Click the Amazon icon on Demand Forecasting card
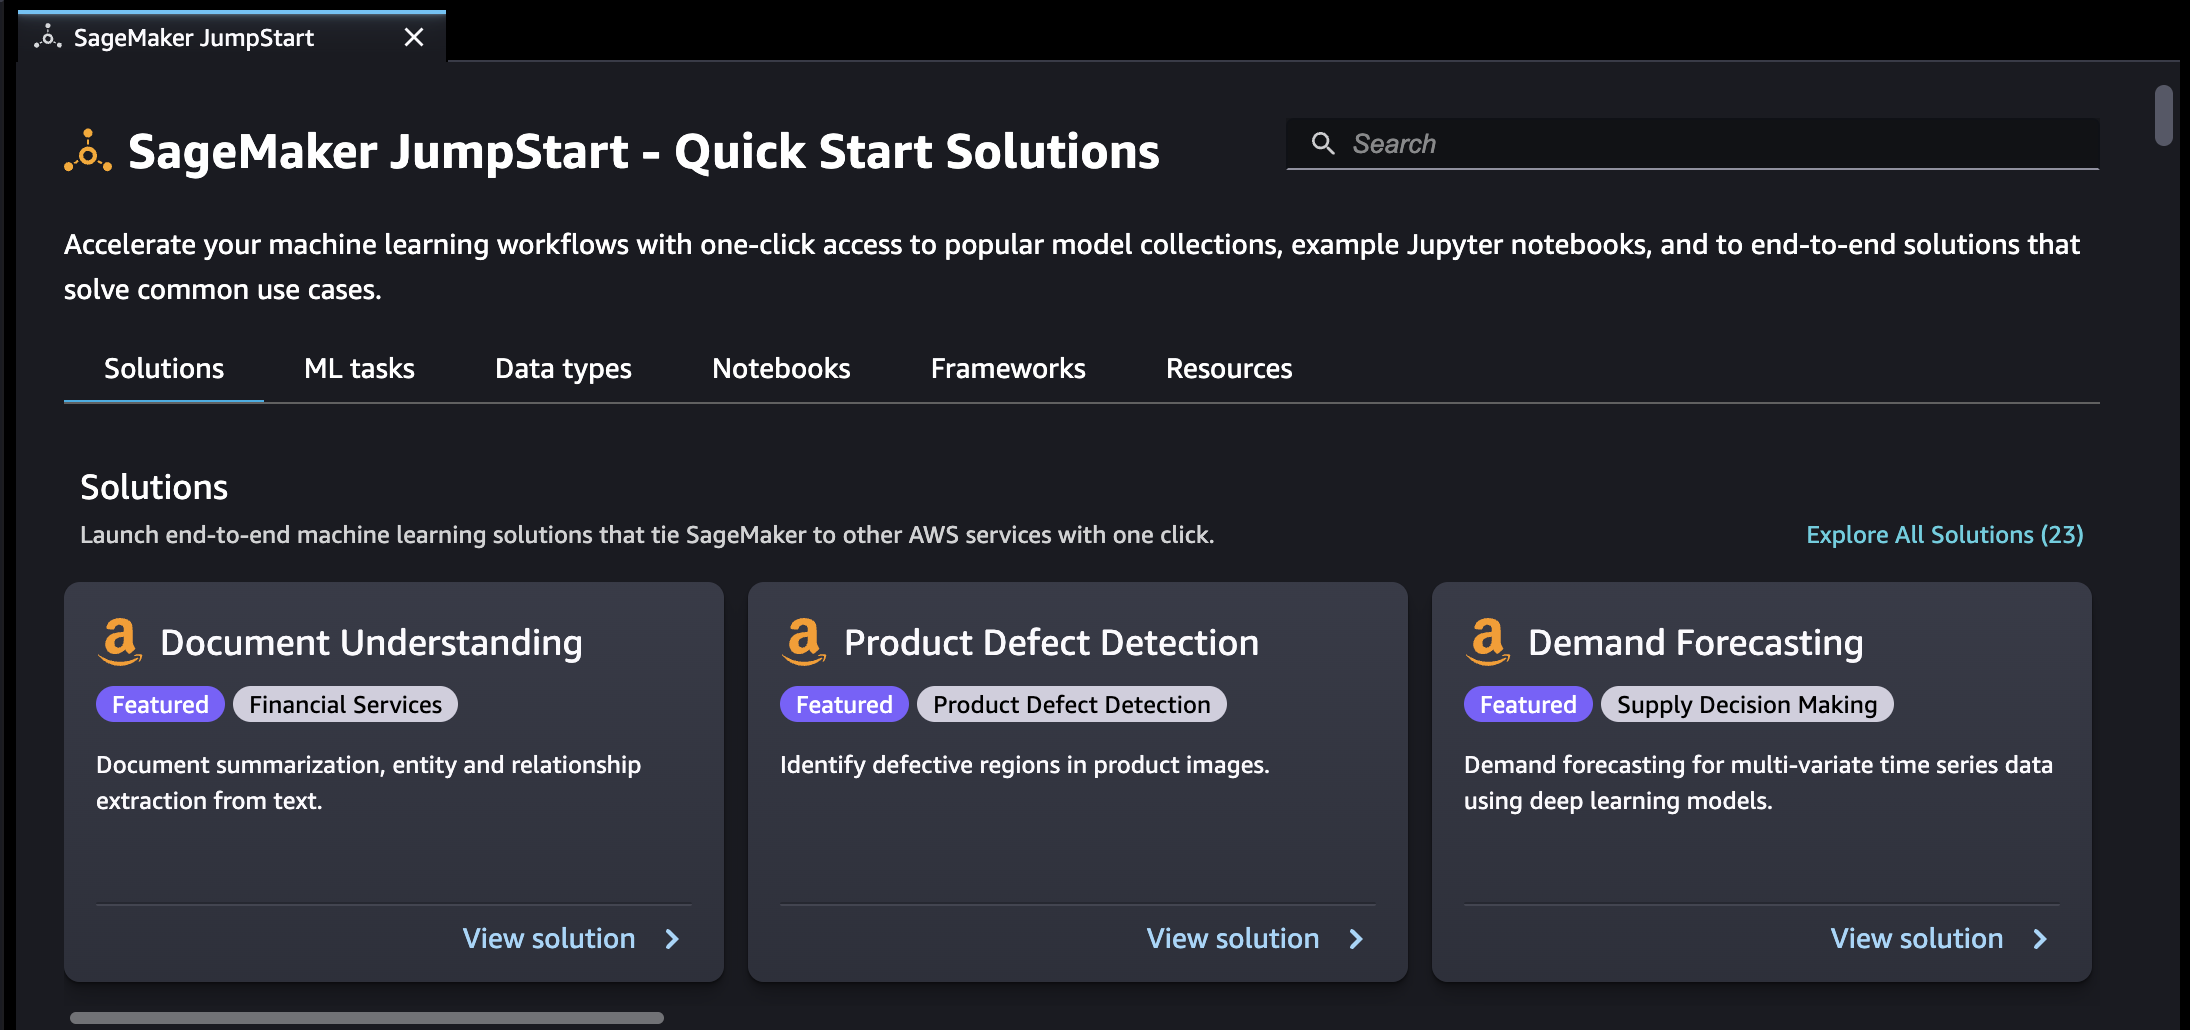The image size is (2190, 1030). pos(1487,642)
